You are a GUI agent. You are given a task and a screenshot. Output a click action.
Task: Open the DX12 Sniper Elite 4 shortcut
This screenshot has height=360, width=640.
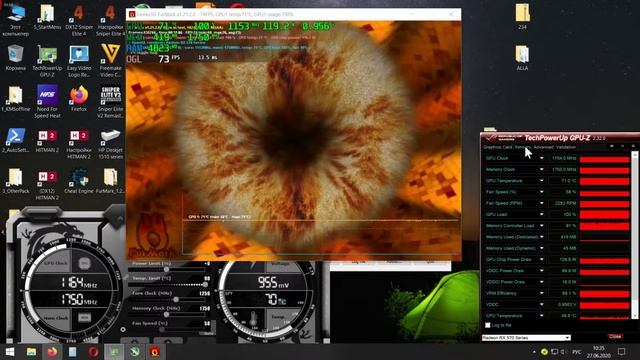pyautogui.click(x=79, y=20)
